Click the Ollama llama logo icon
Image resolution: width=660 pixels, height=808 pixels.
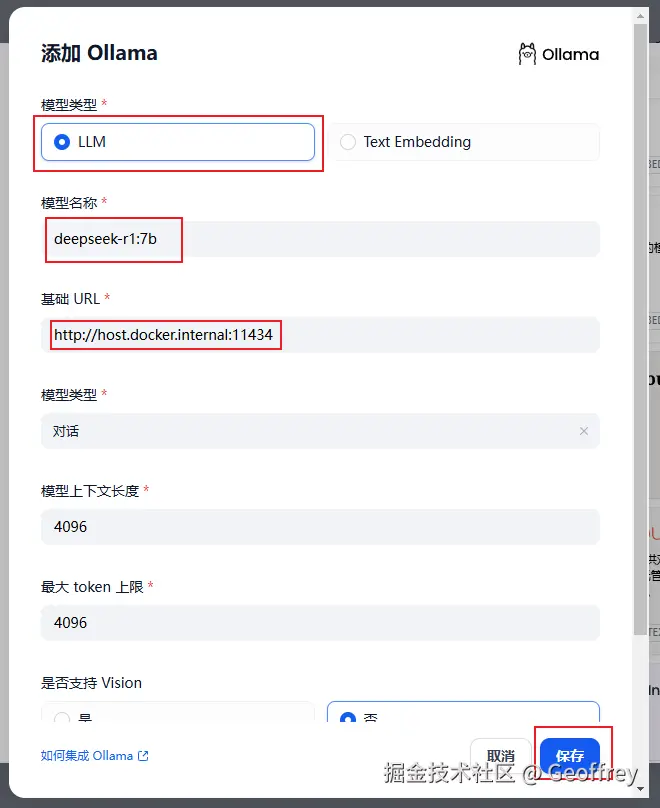(527, 53)
